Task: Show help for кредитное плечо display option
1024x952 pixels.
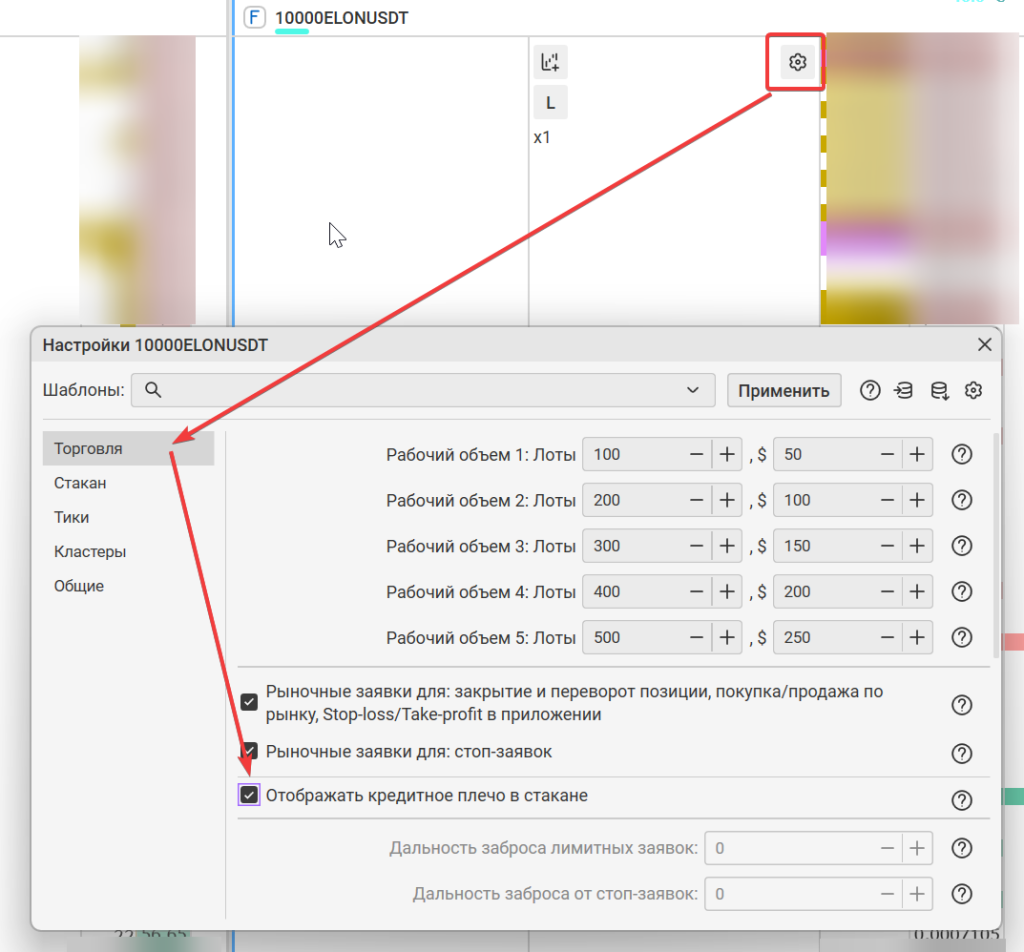Action: [x=962, y=800]
